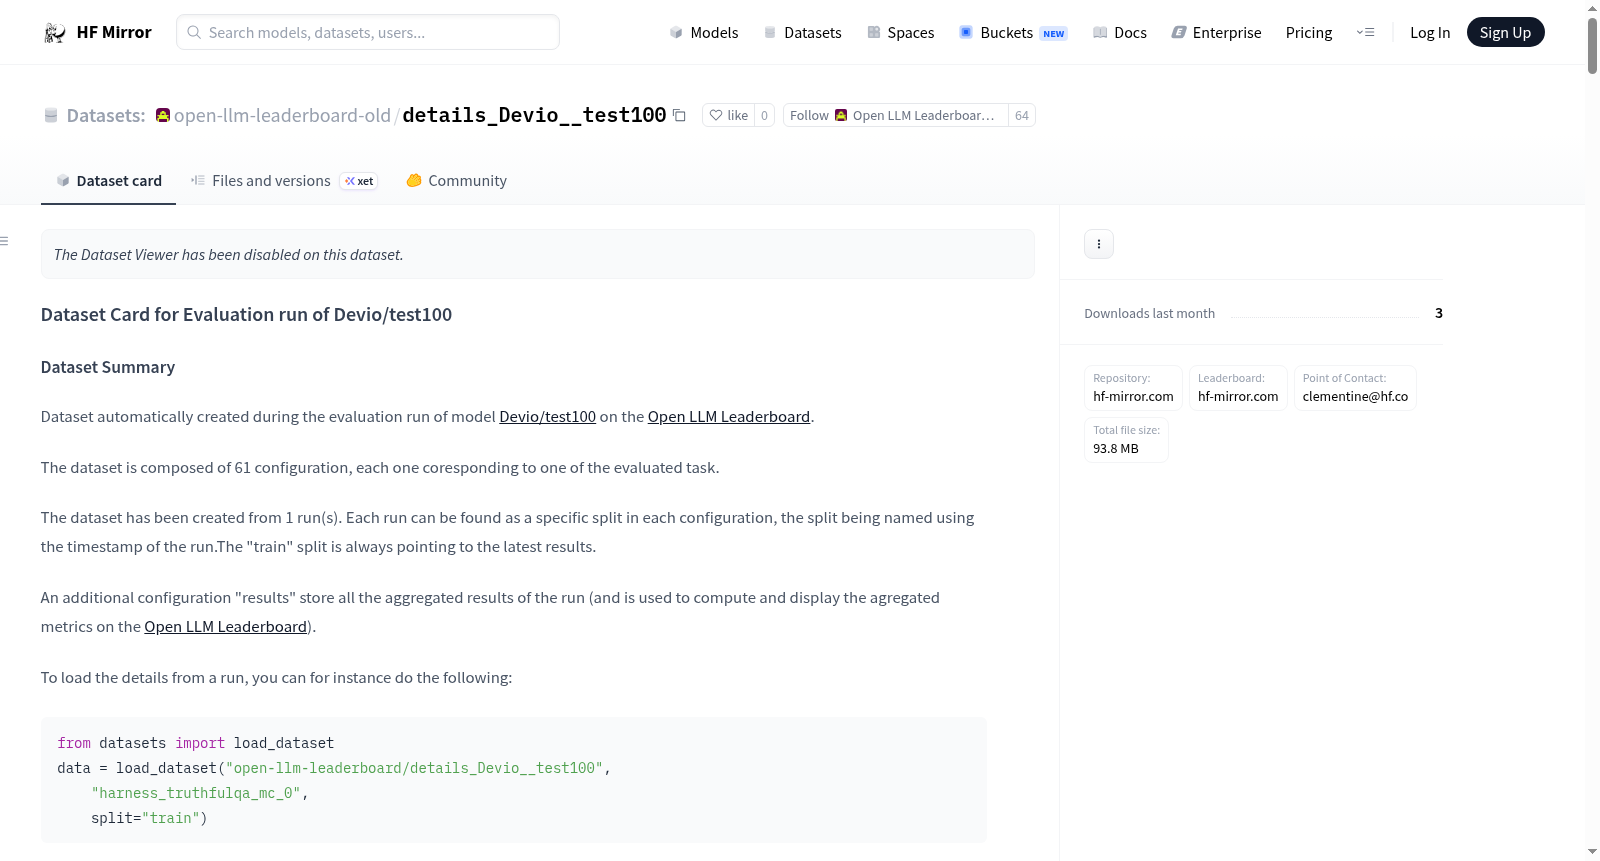Click the Downloads last month value 3
Viewport: 1600px width, 861px height.
pyautogui.click(x=1439, y=313)
